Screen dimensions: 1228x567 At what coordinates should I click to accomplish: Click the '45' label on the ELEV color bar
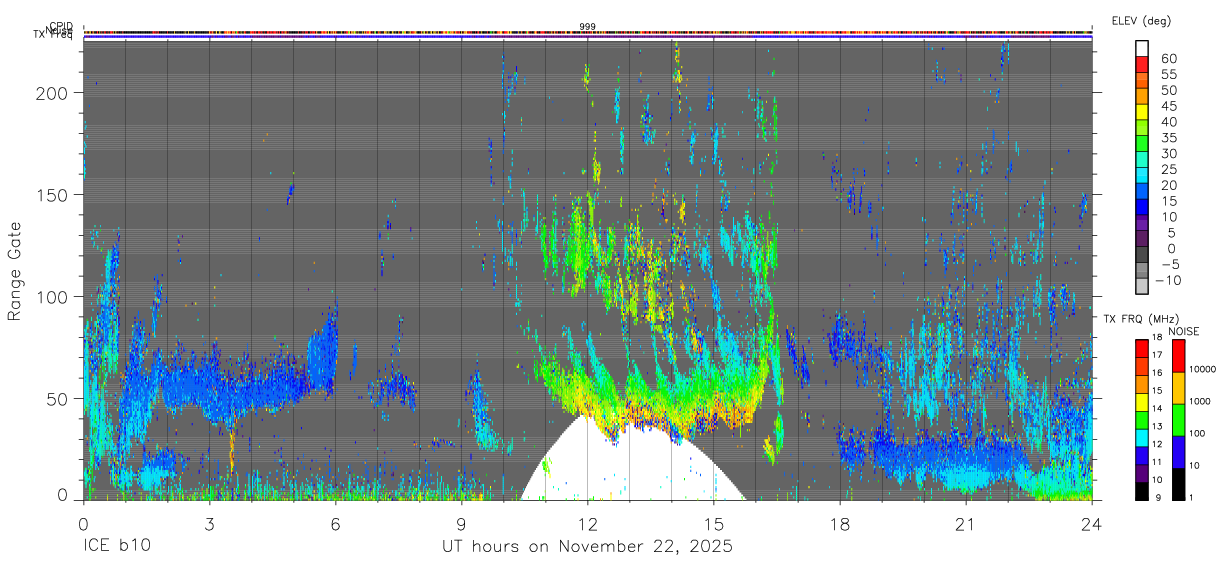[1168, 106]
